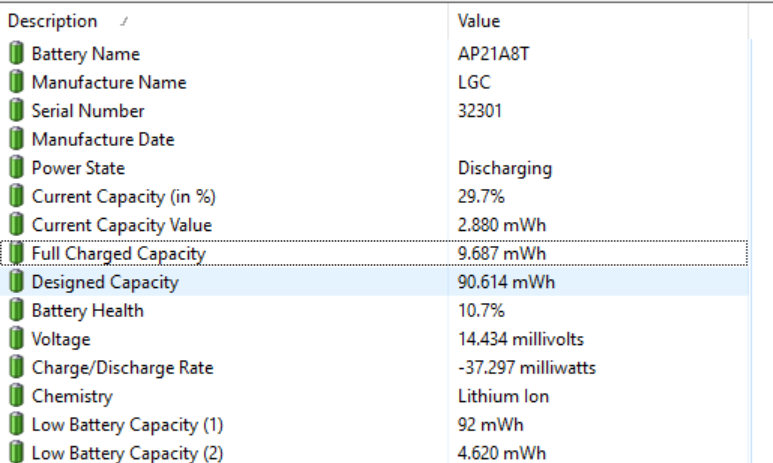Select the Battery Name row label
This screenshot has height=463, width=773.
86,54
